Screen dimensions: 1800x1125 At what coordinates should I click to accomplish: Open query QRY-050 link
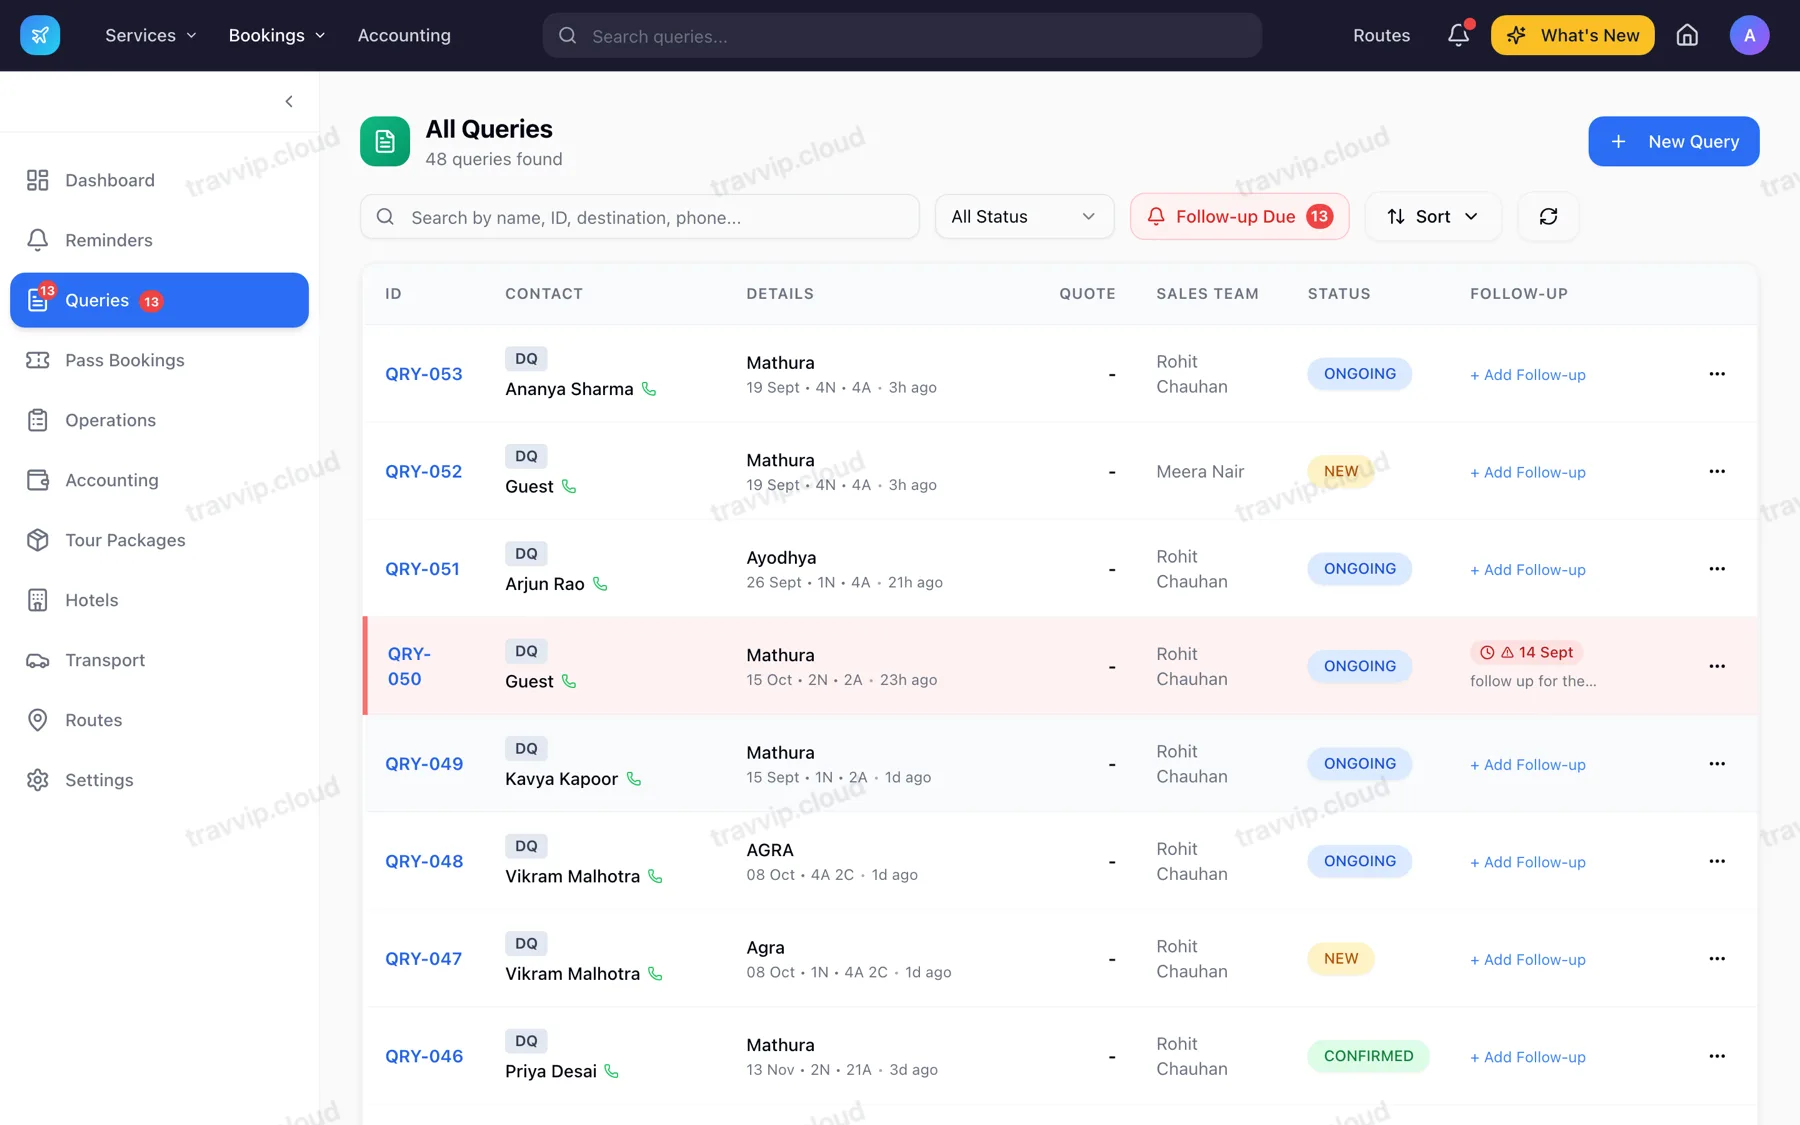point(409,666)
